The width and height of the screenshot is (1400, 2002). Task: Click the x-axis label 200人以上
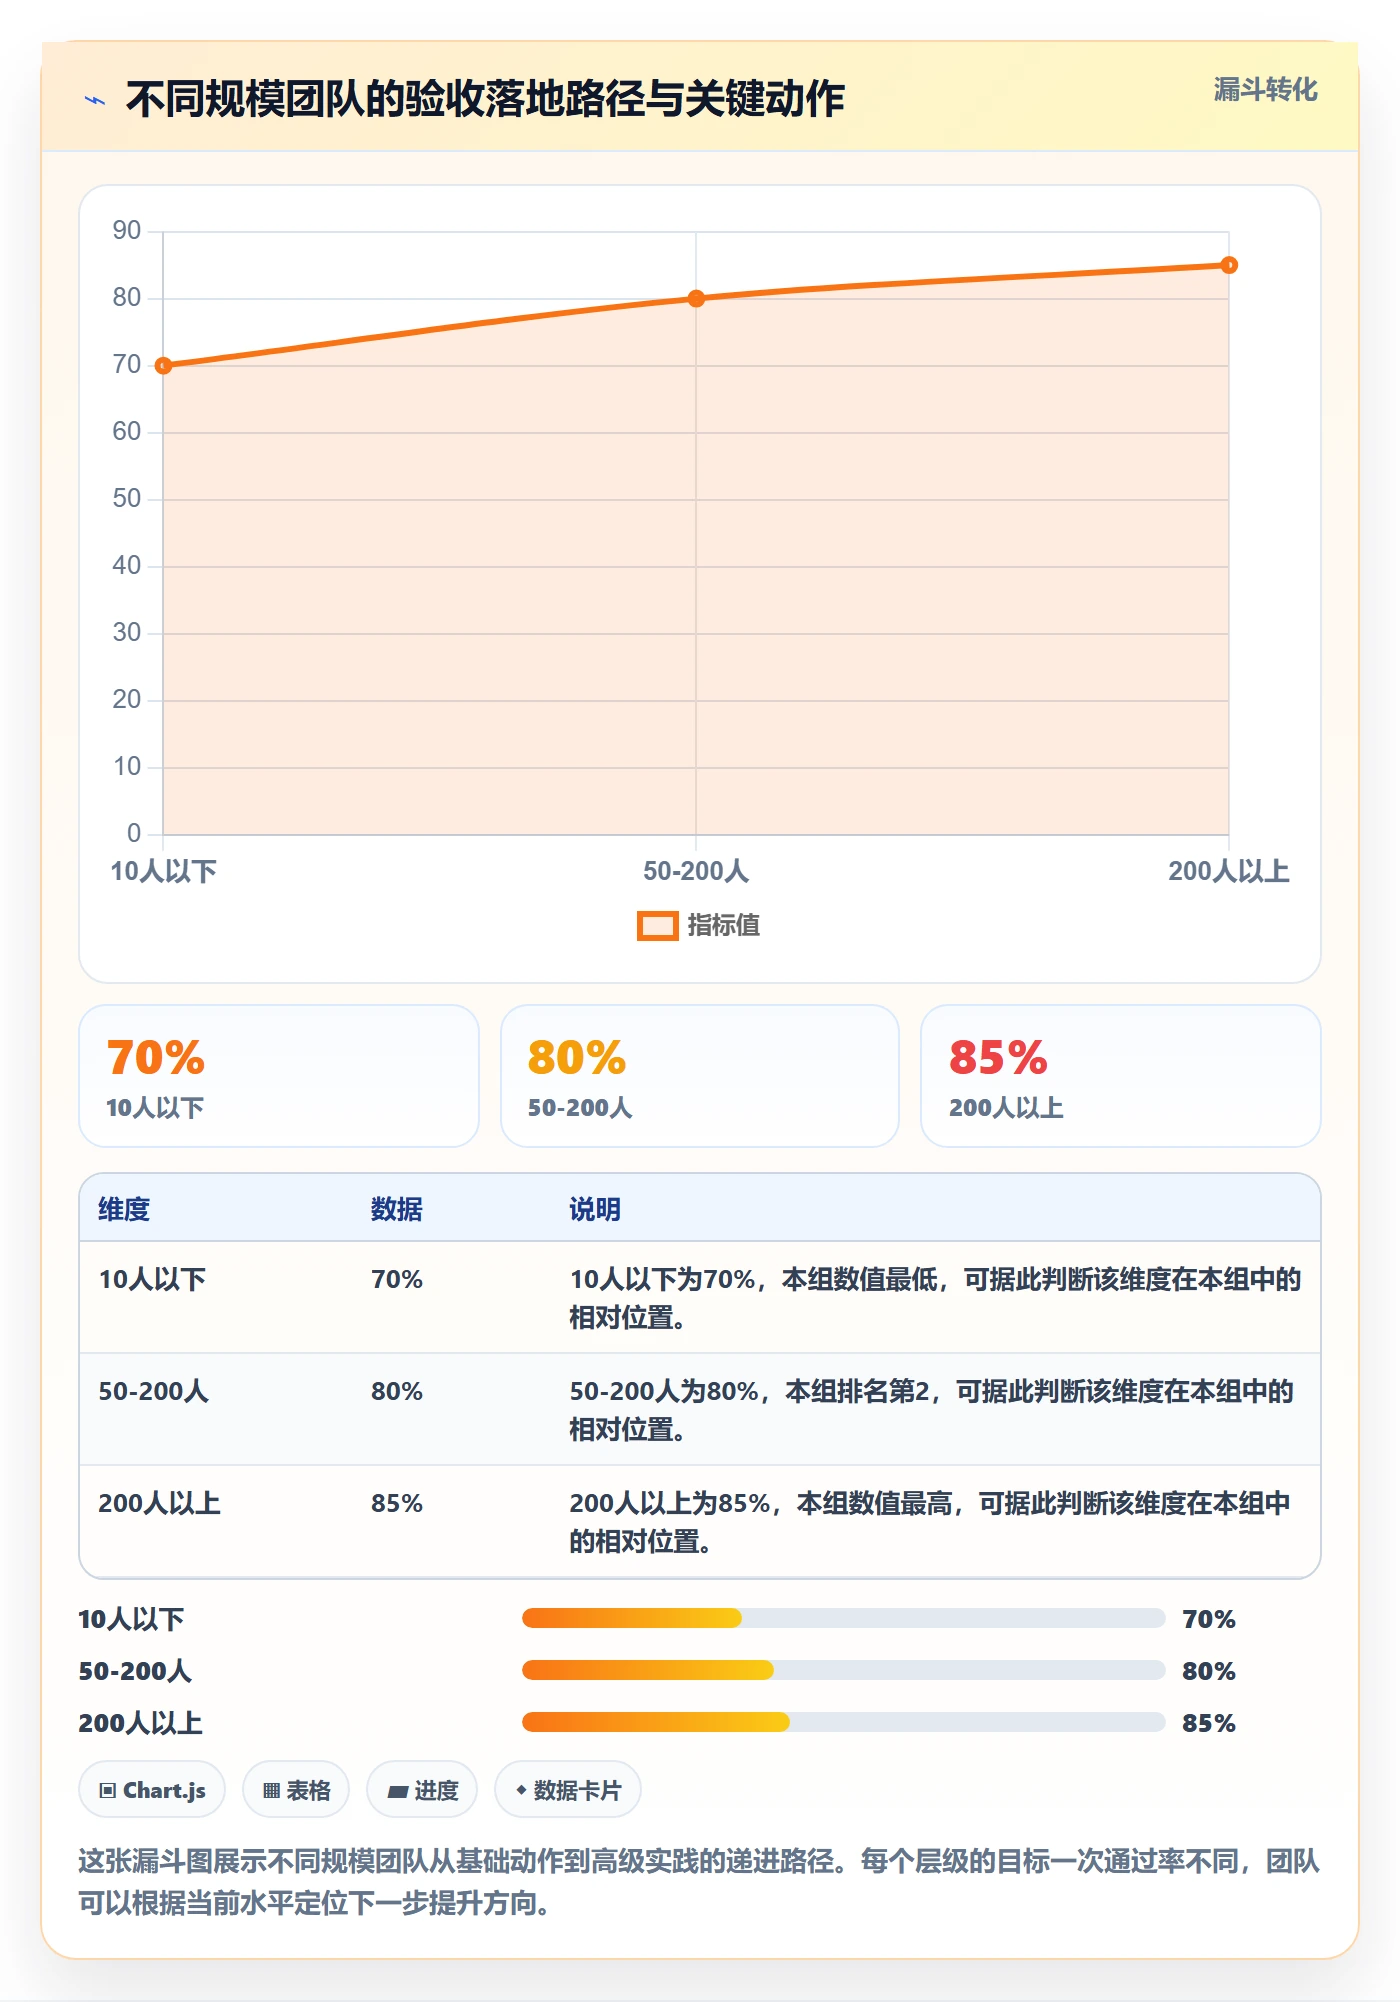1229,871
